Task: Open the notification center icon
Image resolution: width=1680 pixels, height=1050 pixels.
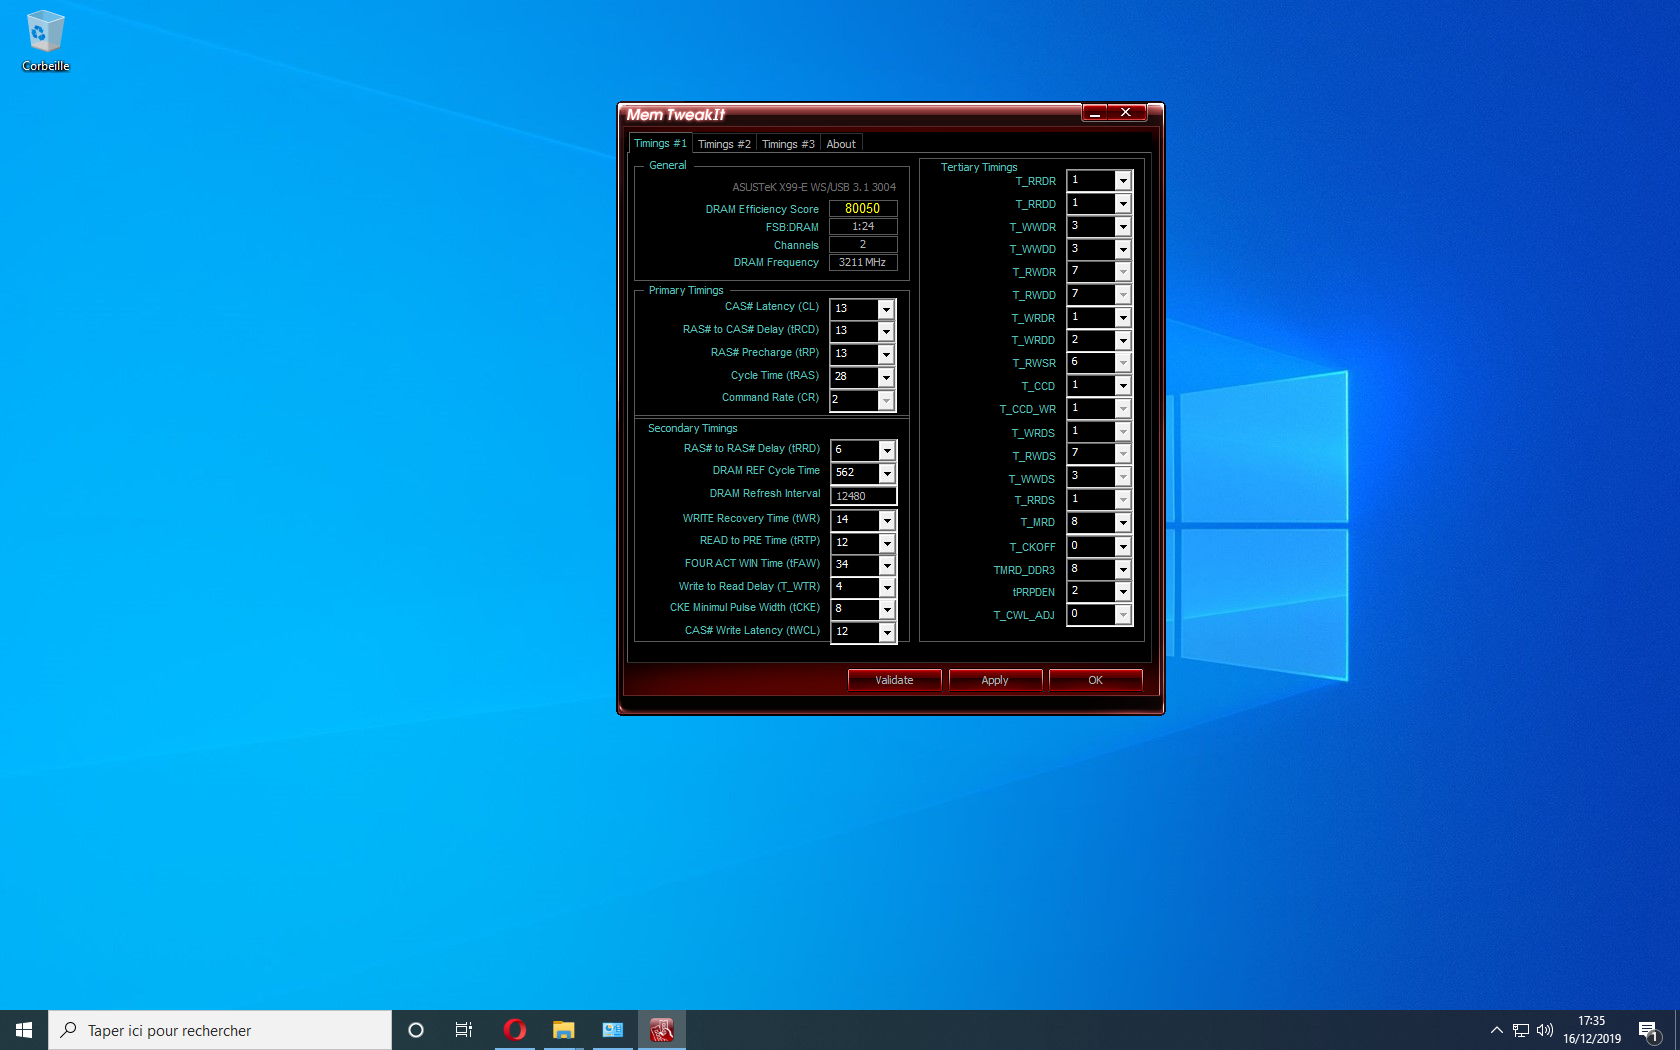Action: (x=1648, y=1030)
